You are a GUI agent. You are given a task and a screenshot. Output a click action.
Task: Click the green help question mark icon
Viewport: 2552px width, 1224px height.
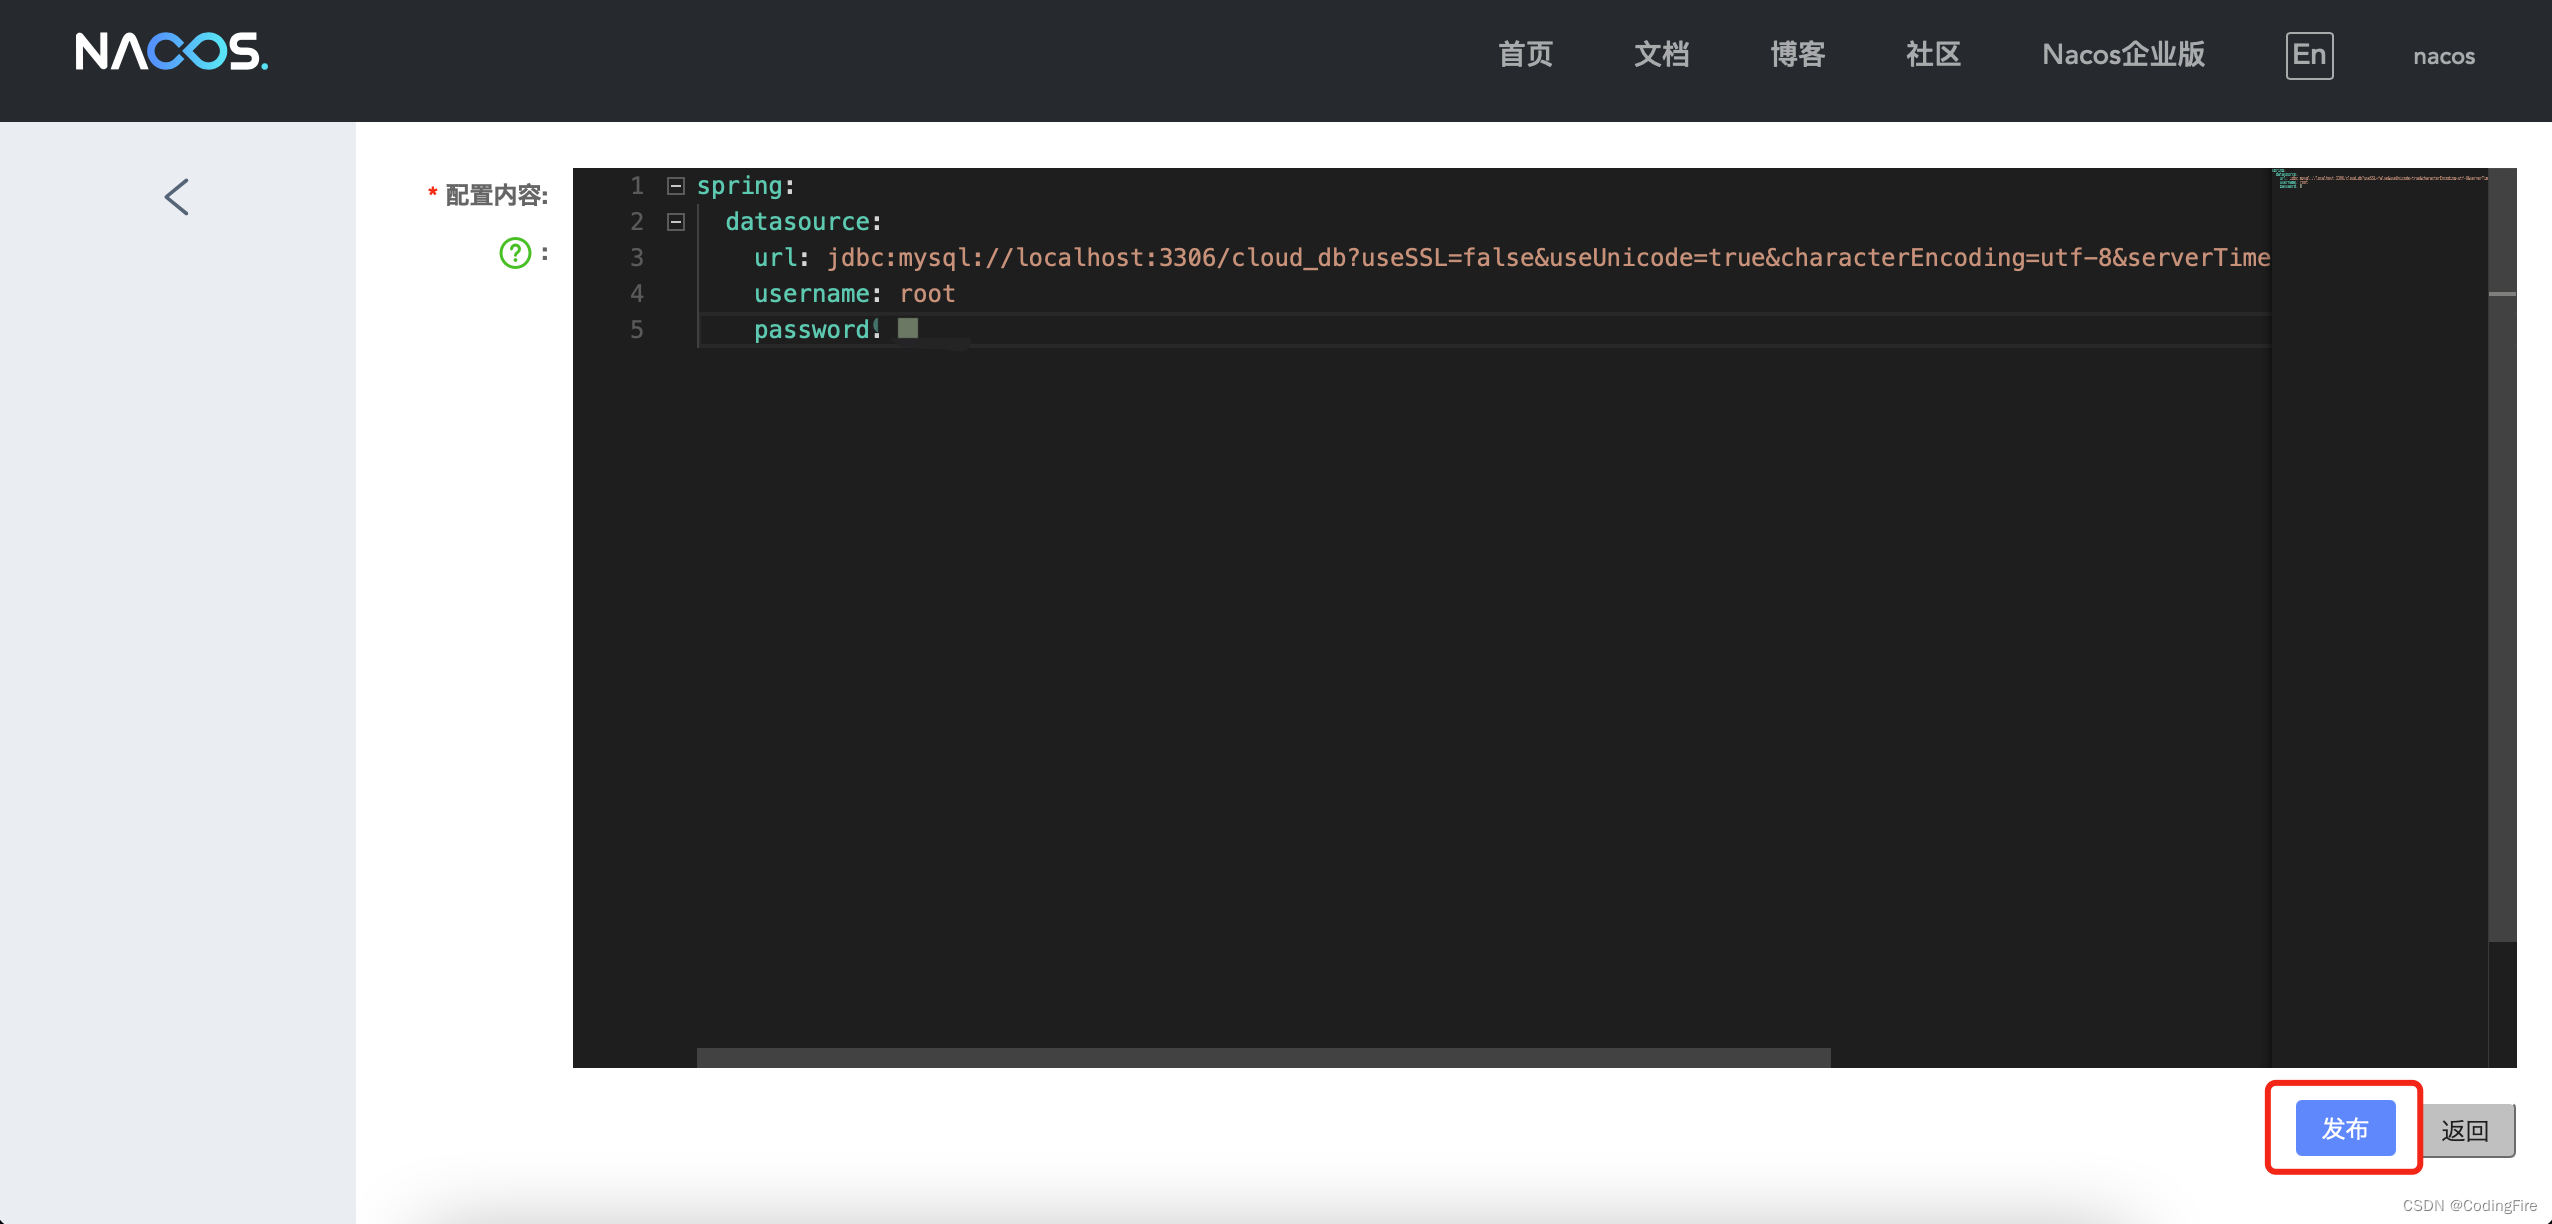(x=515, y=253)
